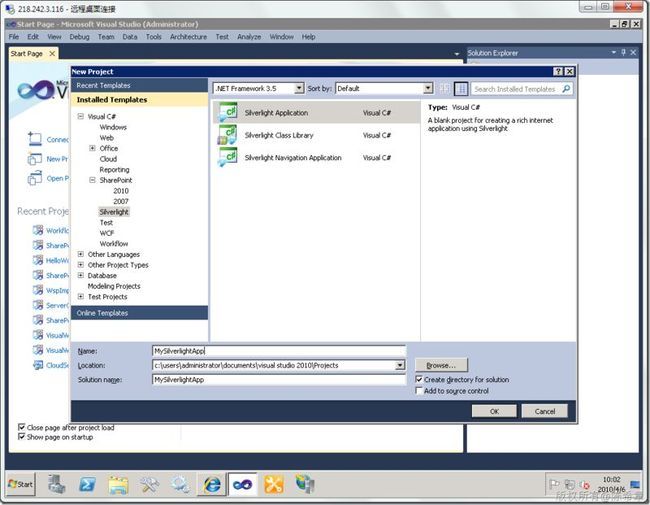
Task: Select the Silverlight tree item
Action: click(114, 212)
